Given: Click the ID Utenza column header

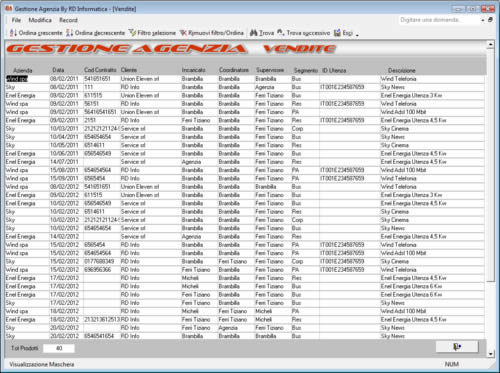Looking at the screenshot, I should click(334, 70).
